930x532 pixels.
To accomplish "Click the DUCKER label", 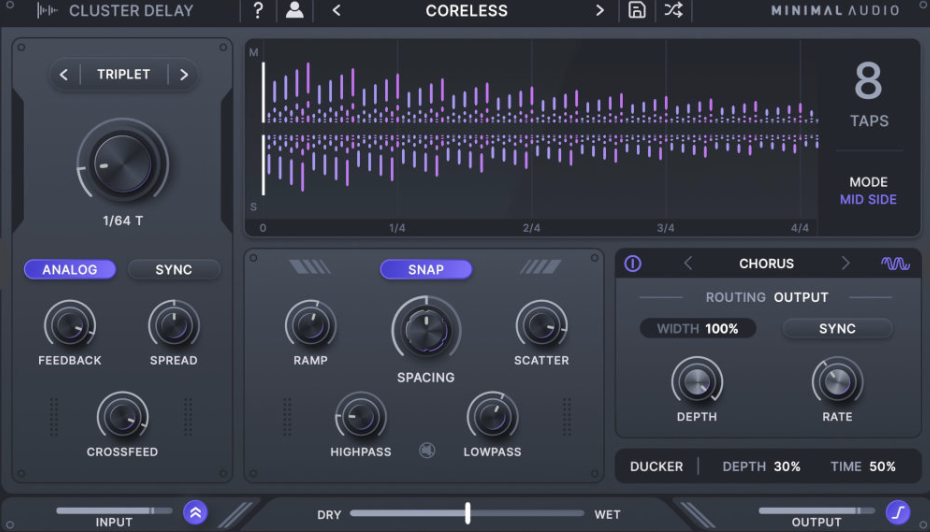I will pyautogui.click(x=657, y=467).
